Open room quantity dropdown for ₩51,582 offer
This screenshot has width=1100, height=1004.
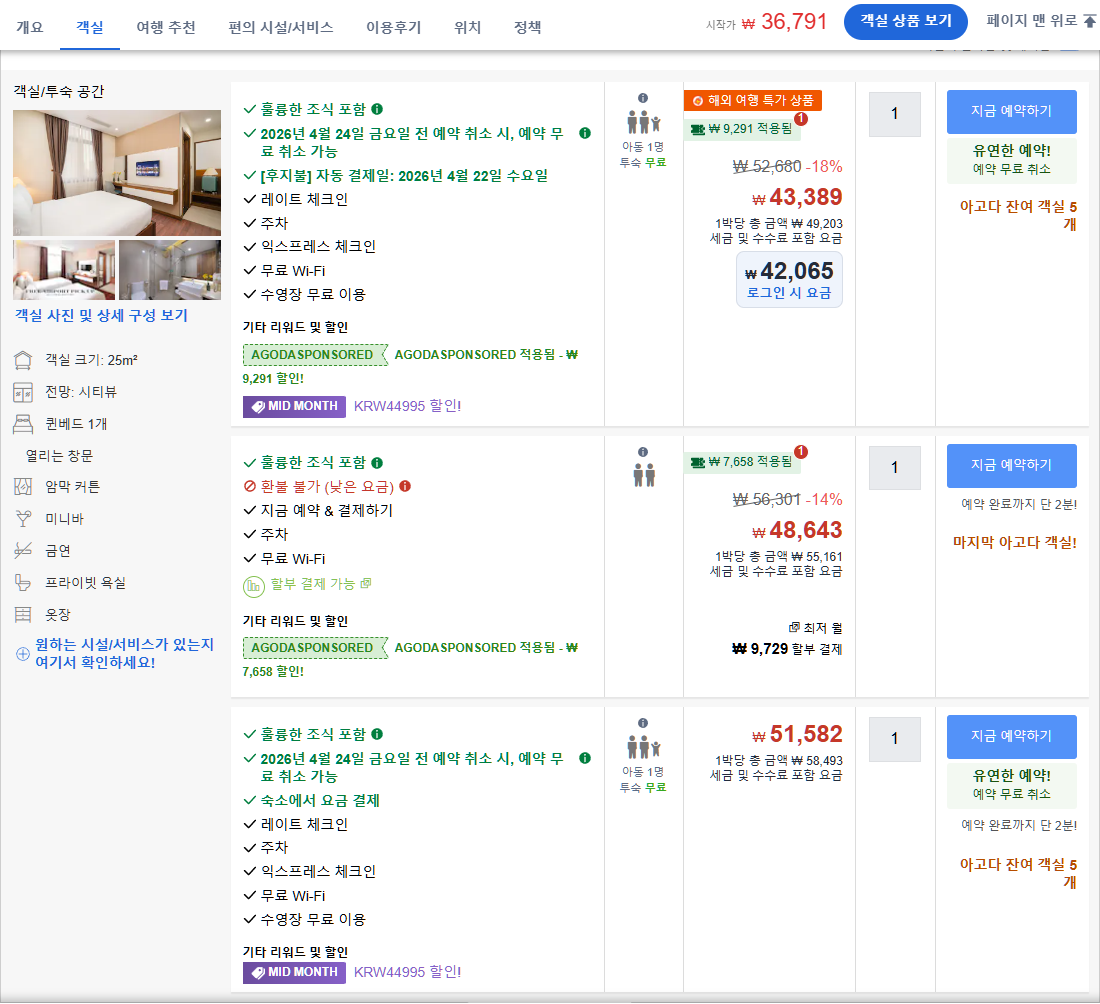click(x=894, y=739)
